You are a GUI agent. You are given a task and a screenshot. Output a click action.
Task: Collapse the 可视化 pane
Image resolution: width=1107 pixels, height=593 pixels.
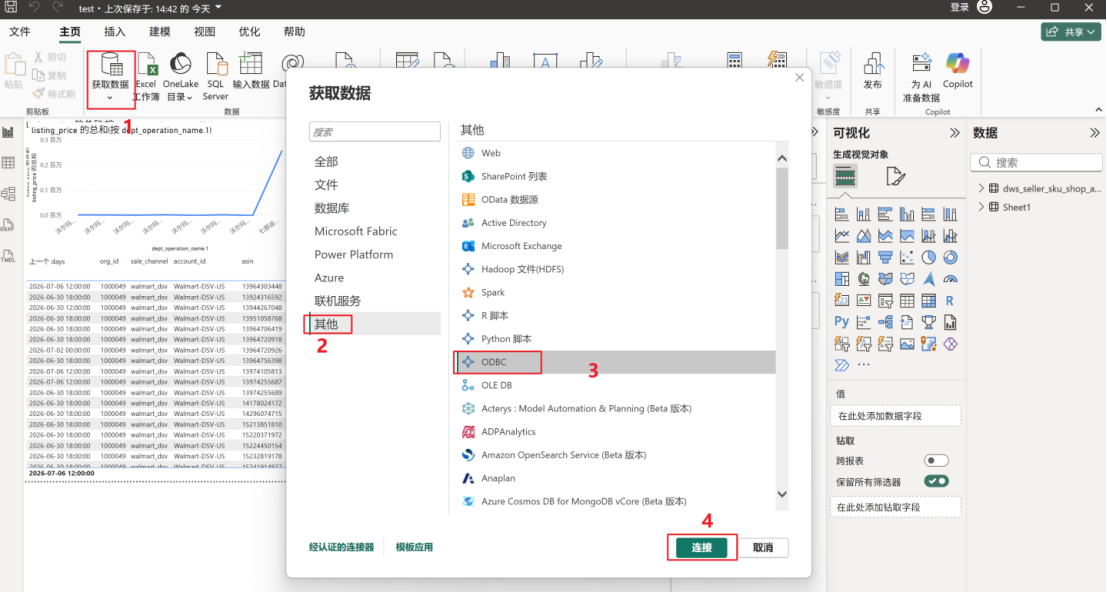pos(955,133)
